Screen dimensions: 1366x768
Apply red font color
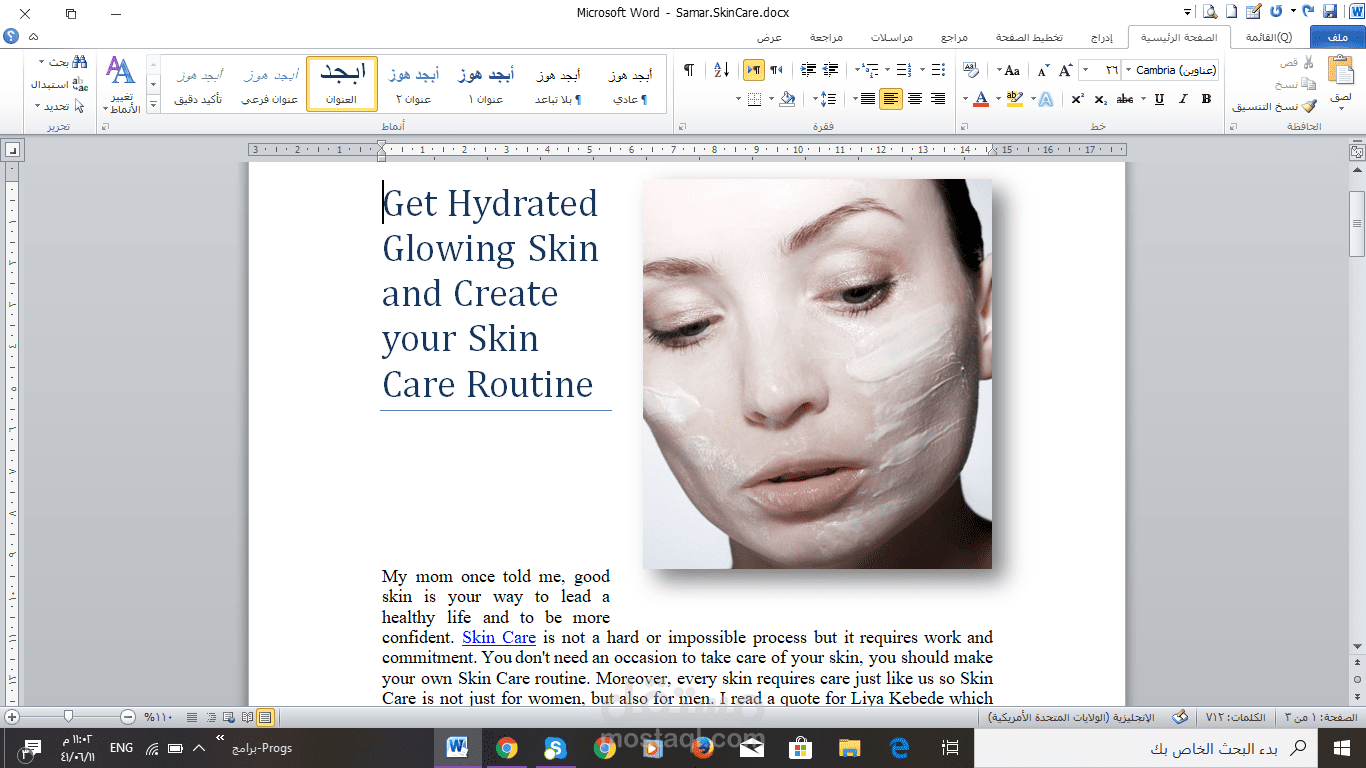[981, 99]
